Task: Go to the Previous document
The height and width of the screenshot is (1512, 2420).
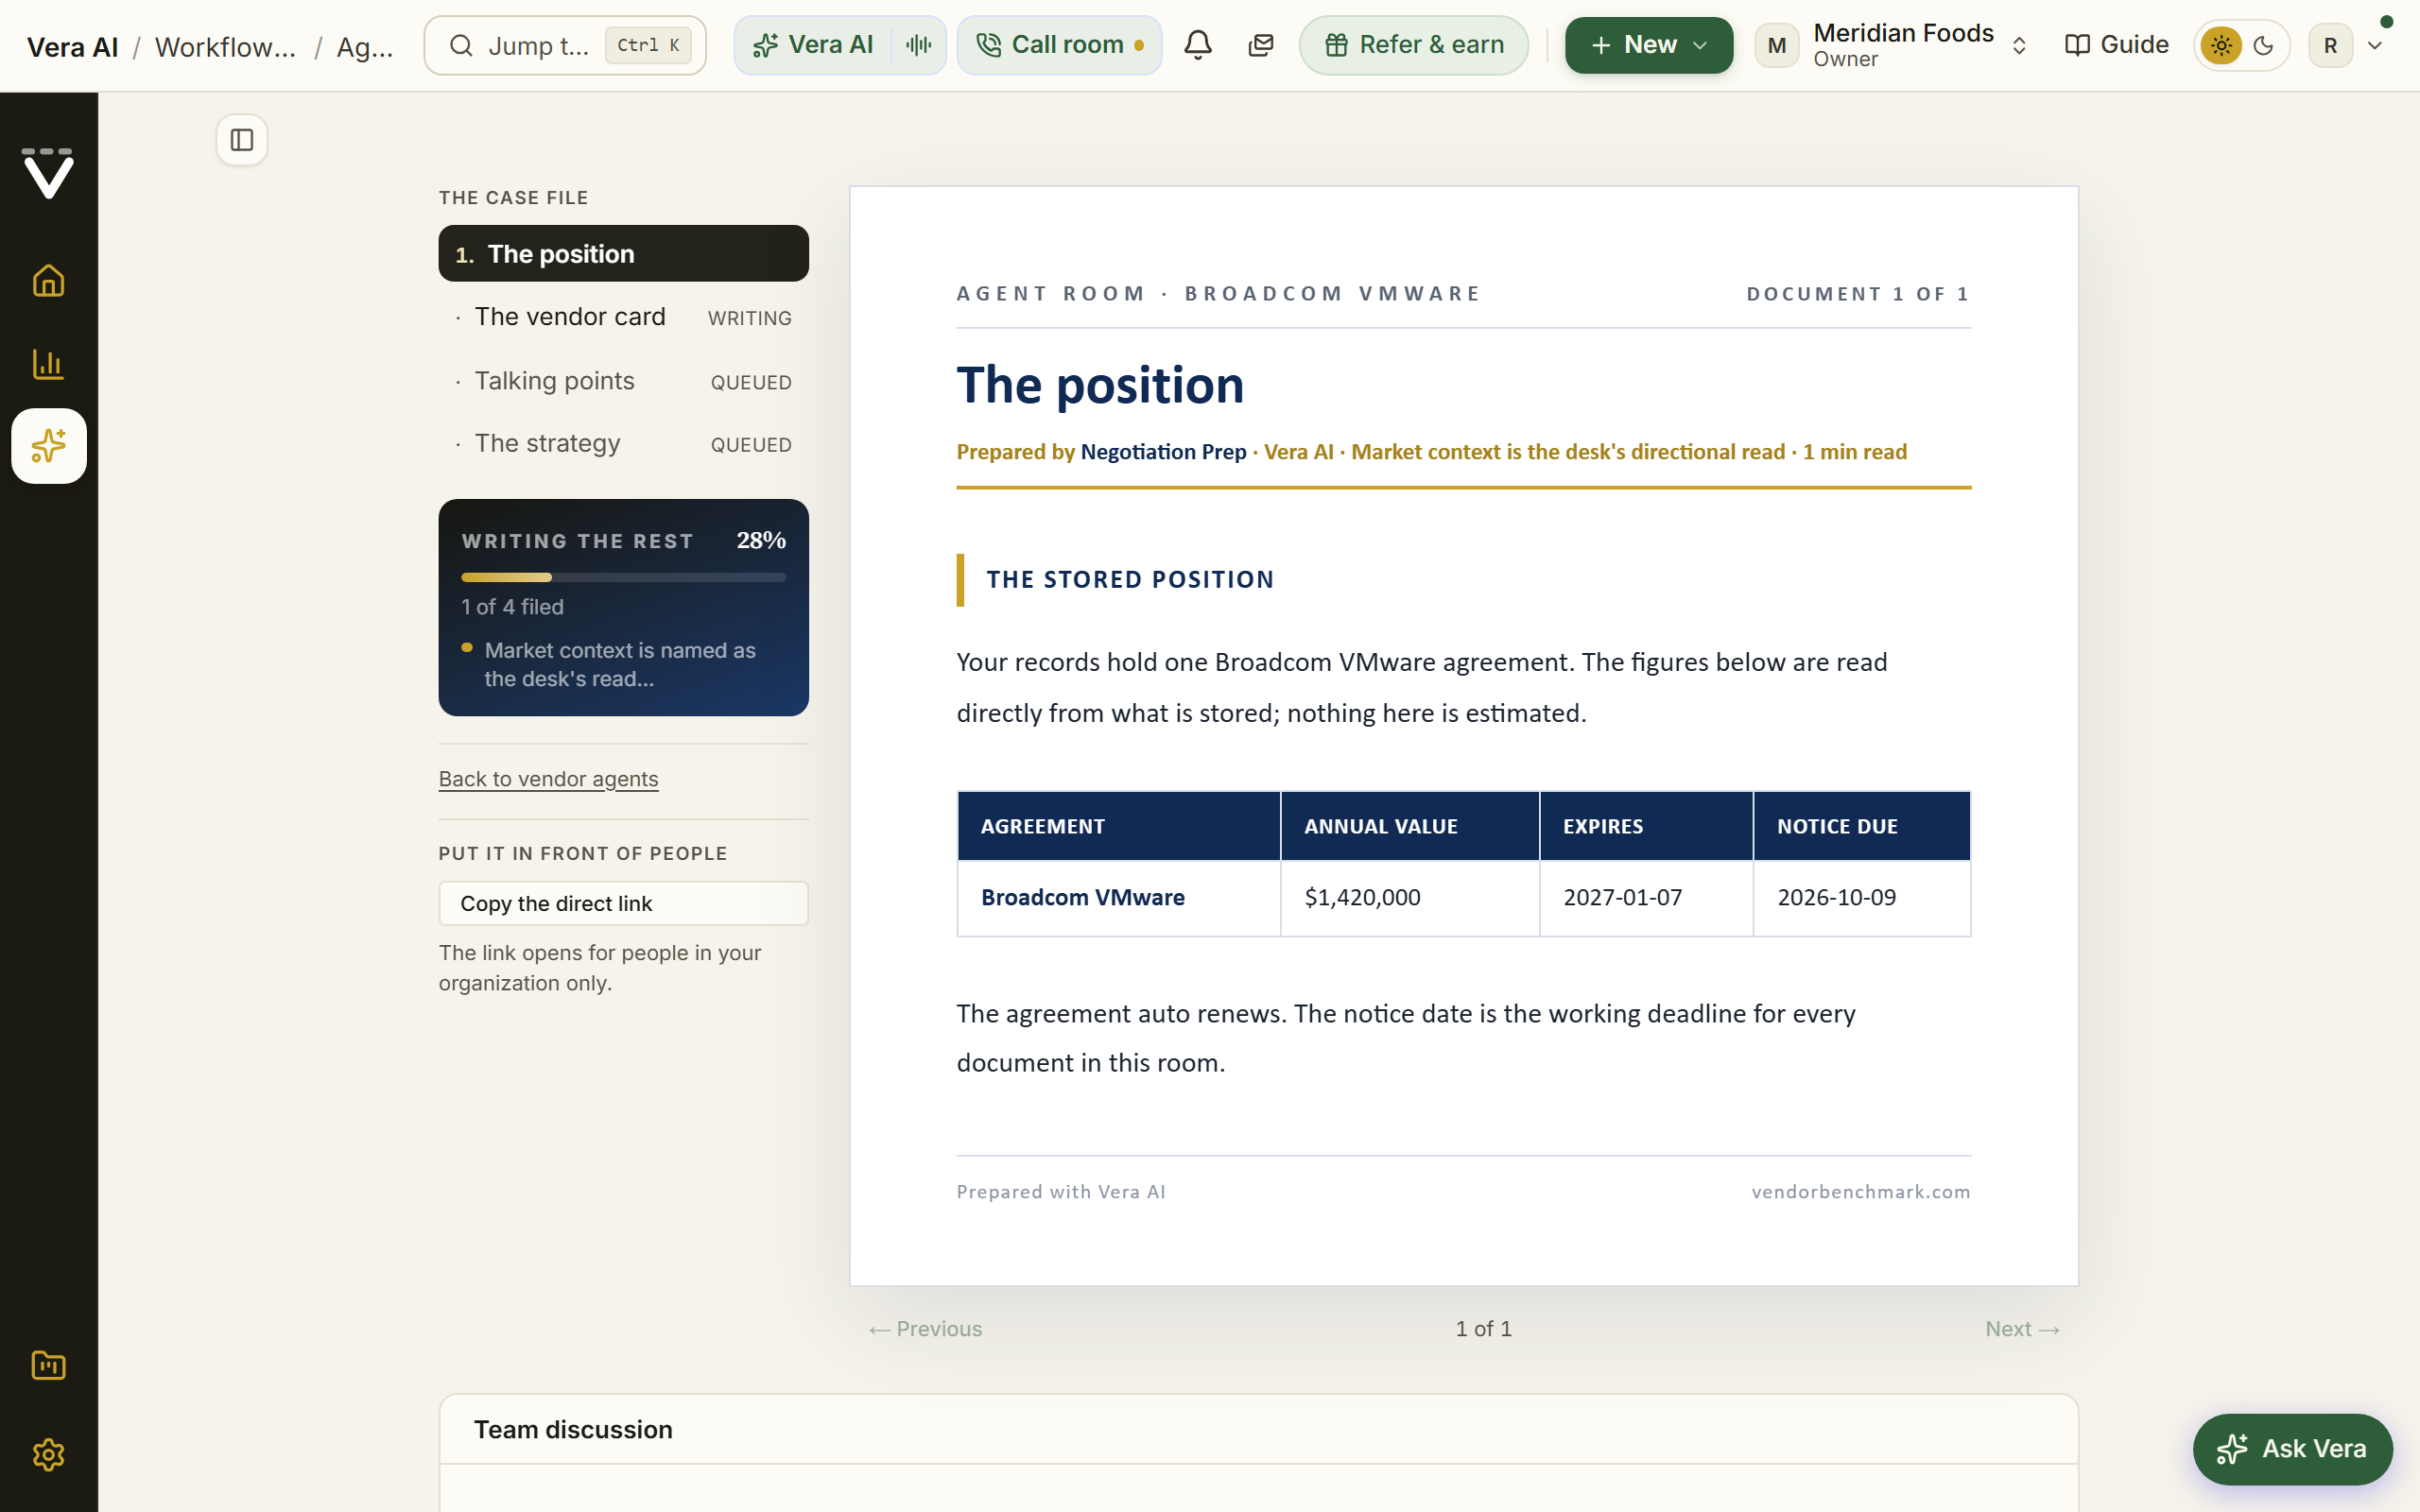Action: tap(925, 1329)
